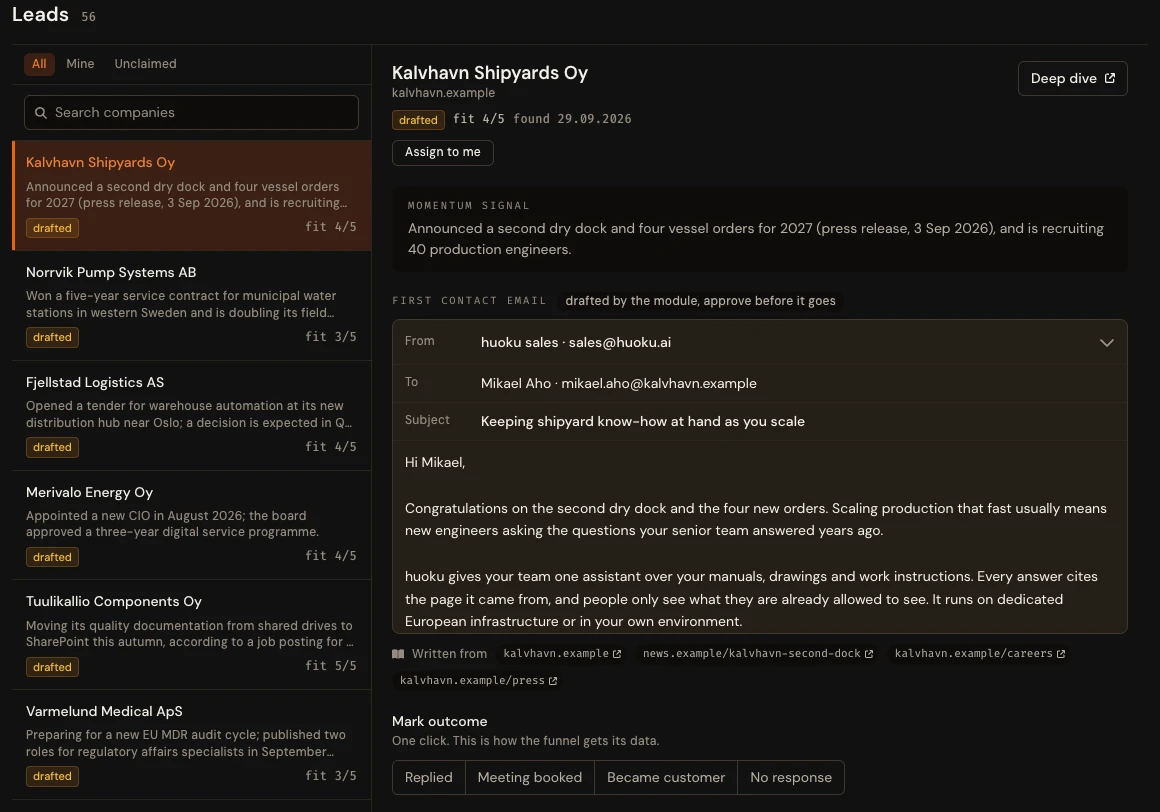Select the Kalvhavn Shipyards Oy lead
The image size is (1160, 812).
[192, 195]
